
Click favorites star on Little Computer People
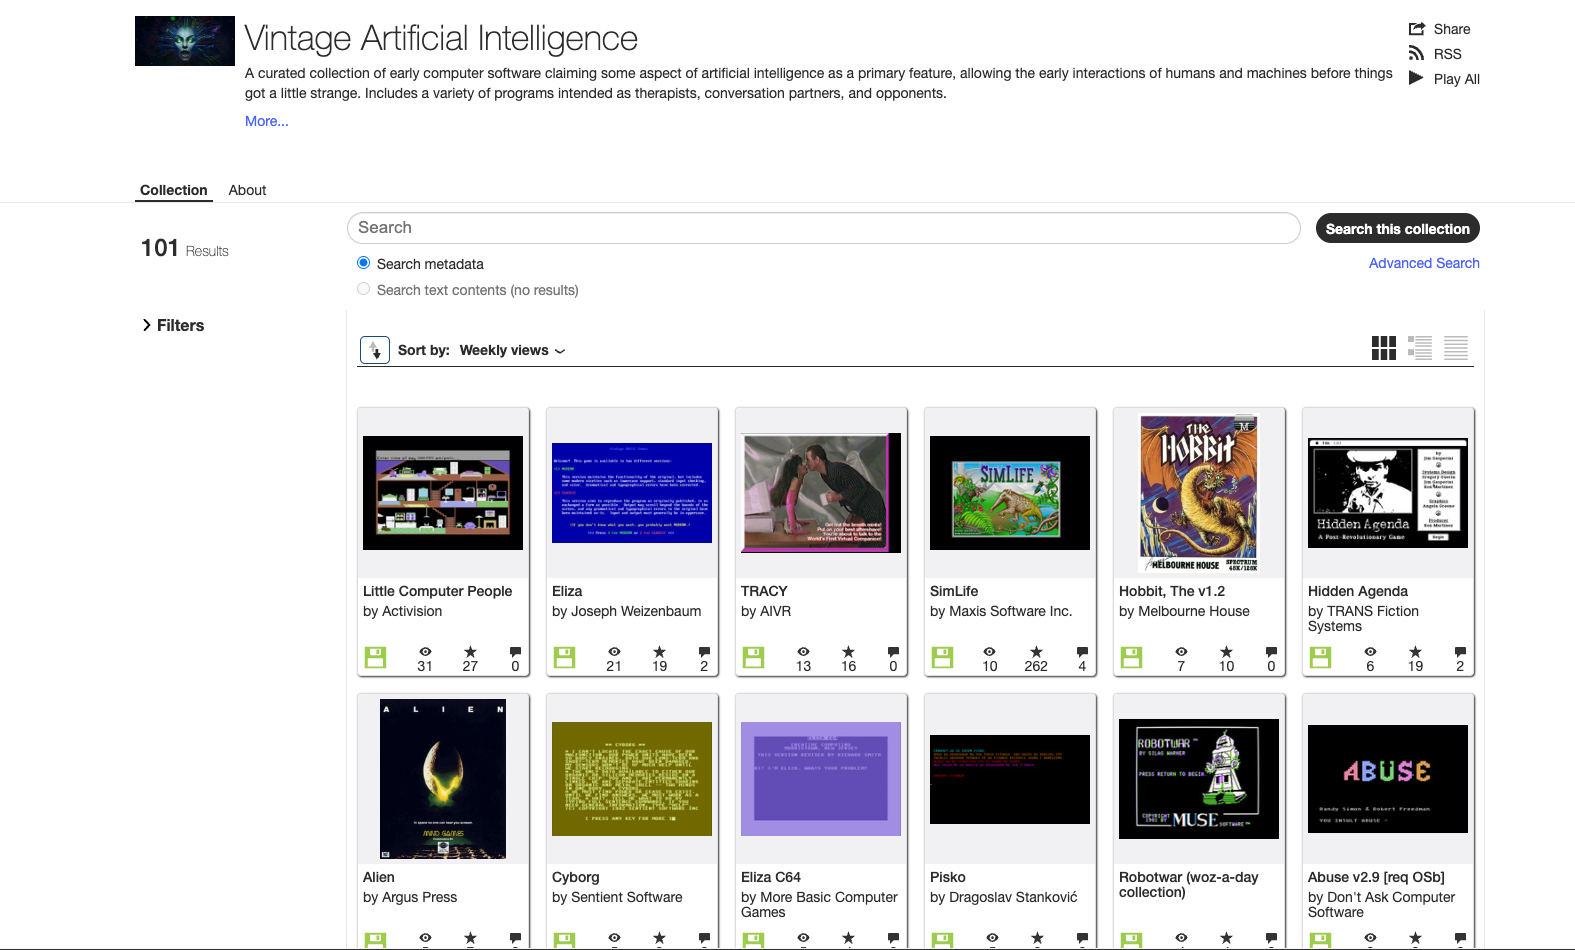[470, 652]
